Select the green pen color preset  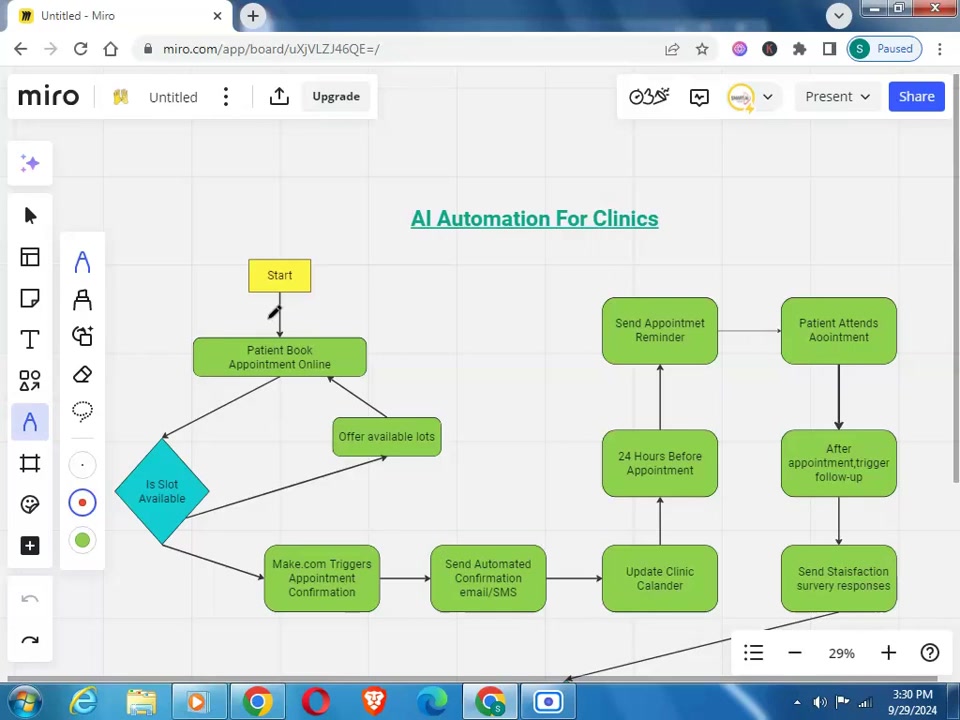click(83, 540)
